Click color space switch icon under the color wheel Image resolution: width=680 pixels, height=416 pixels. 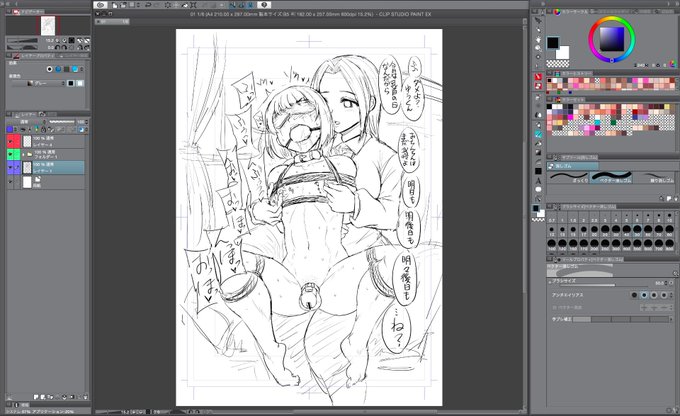click(x=673, y=64)
